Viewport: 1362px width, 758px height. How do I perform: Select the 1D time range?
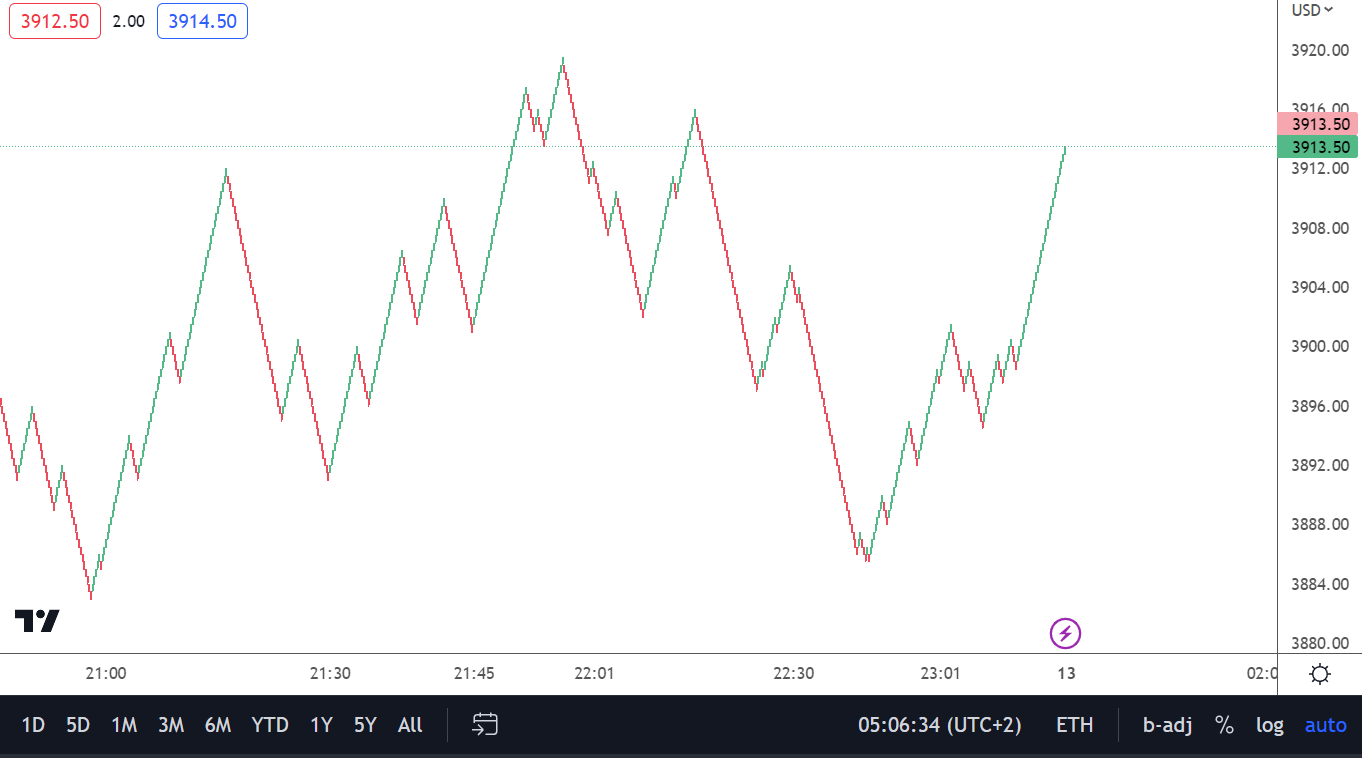pyautogui.click(x=33, y=725)
